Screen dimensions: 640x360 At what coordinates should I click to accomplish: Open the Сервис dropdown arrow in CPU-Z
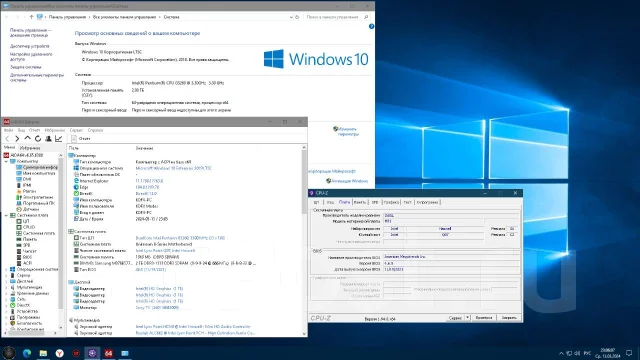467,318
